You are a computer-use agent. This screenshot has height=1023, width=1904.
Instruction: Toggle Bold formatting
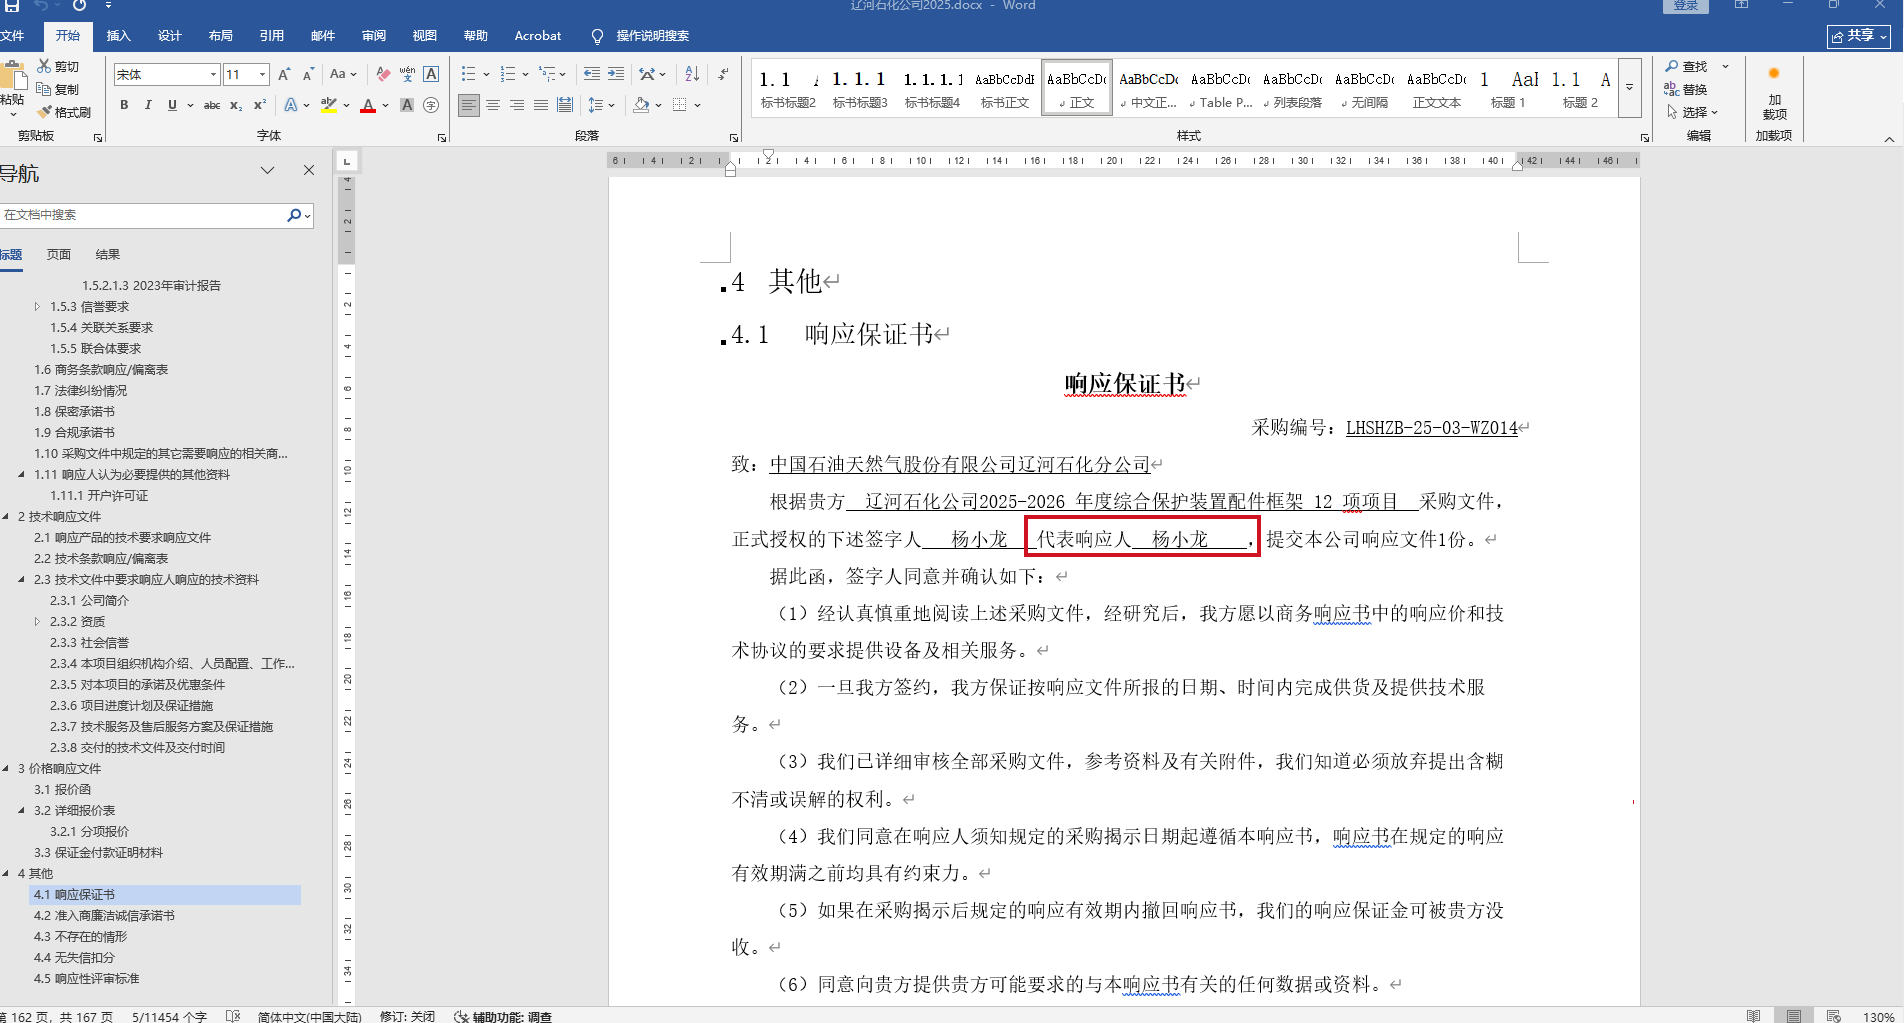pos(124,105)
